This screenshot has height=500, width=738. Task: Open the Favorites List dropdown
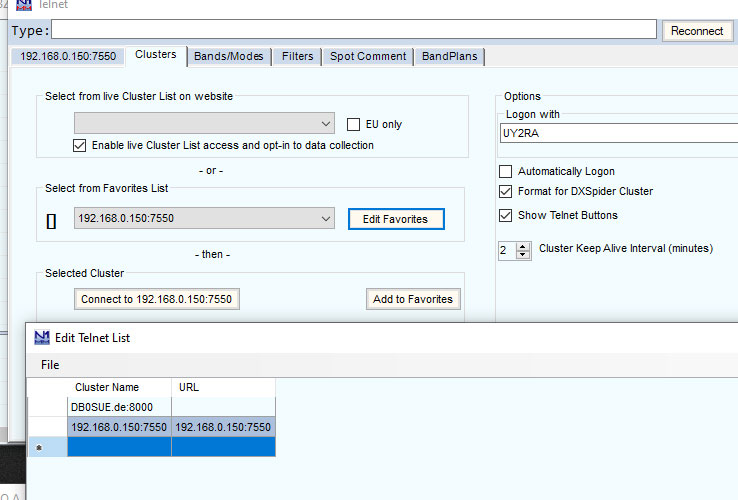click(204, 218)
